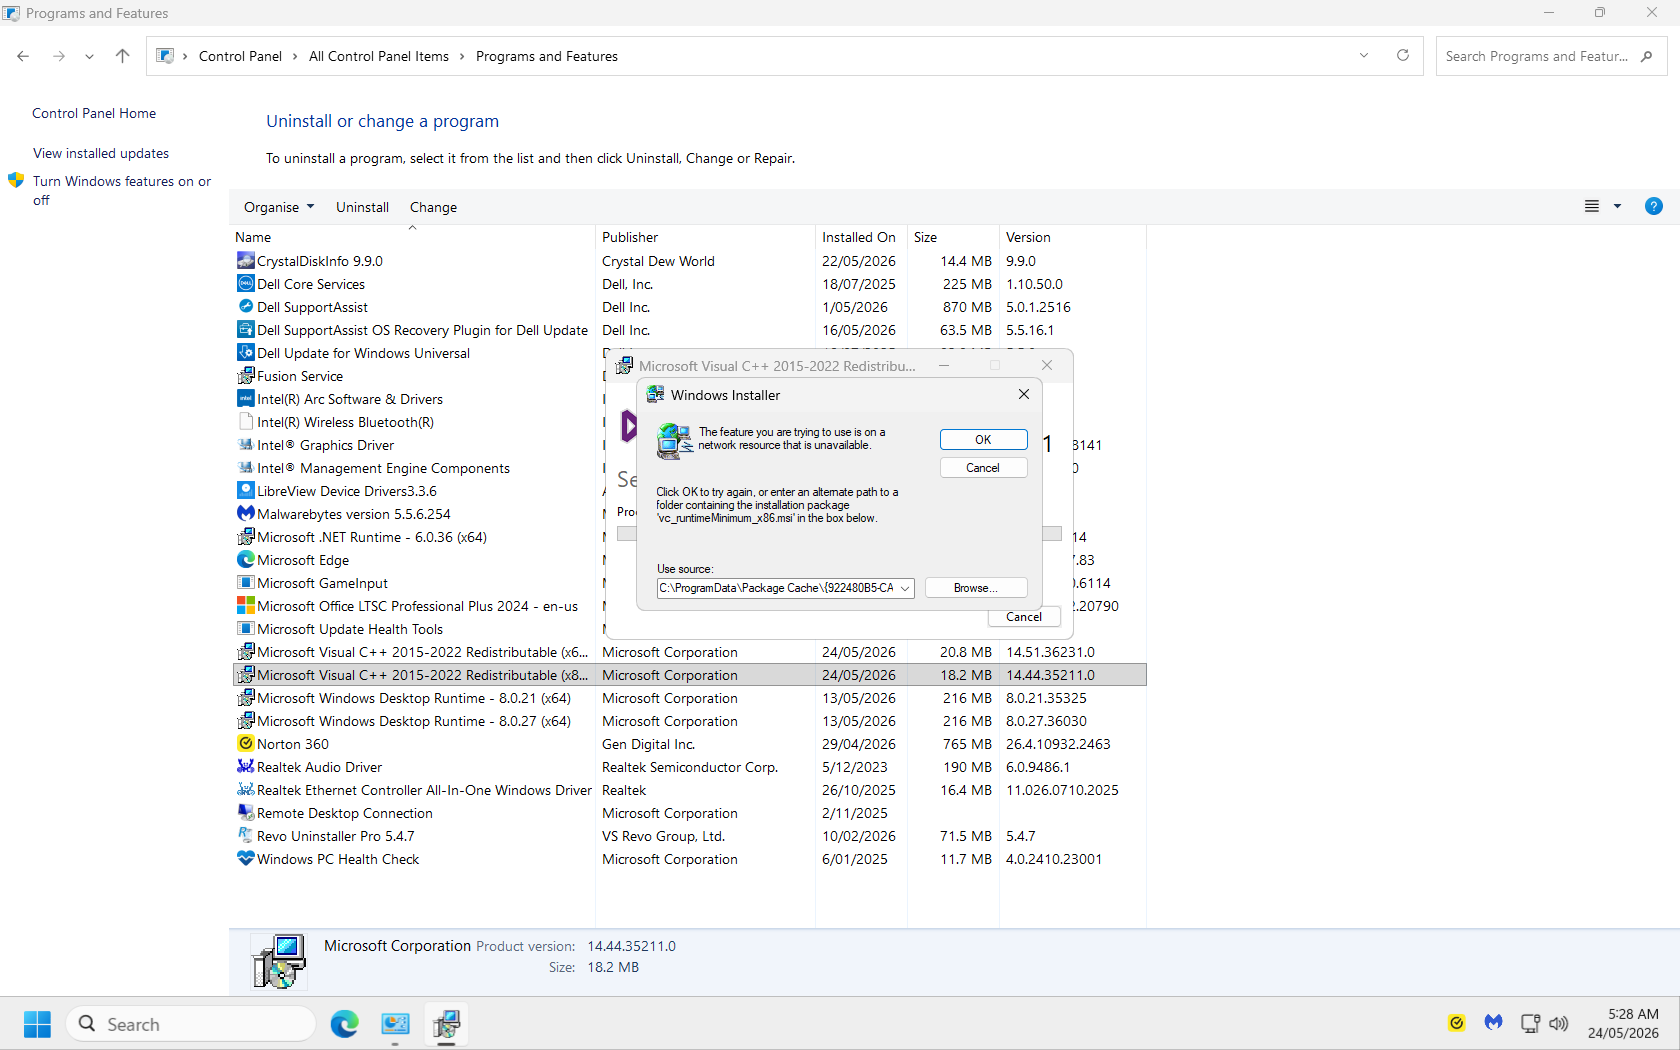Click the Microsoft Edge icon in program list

click(x=246, y=559)
